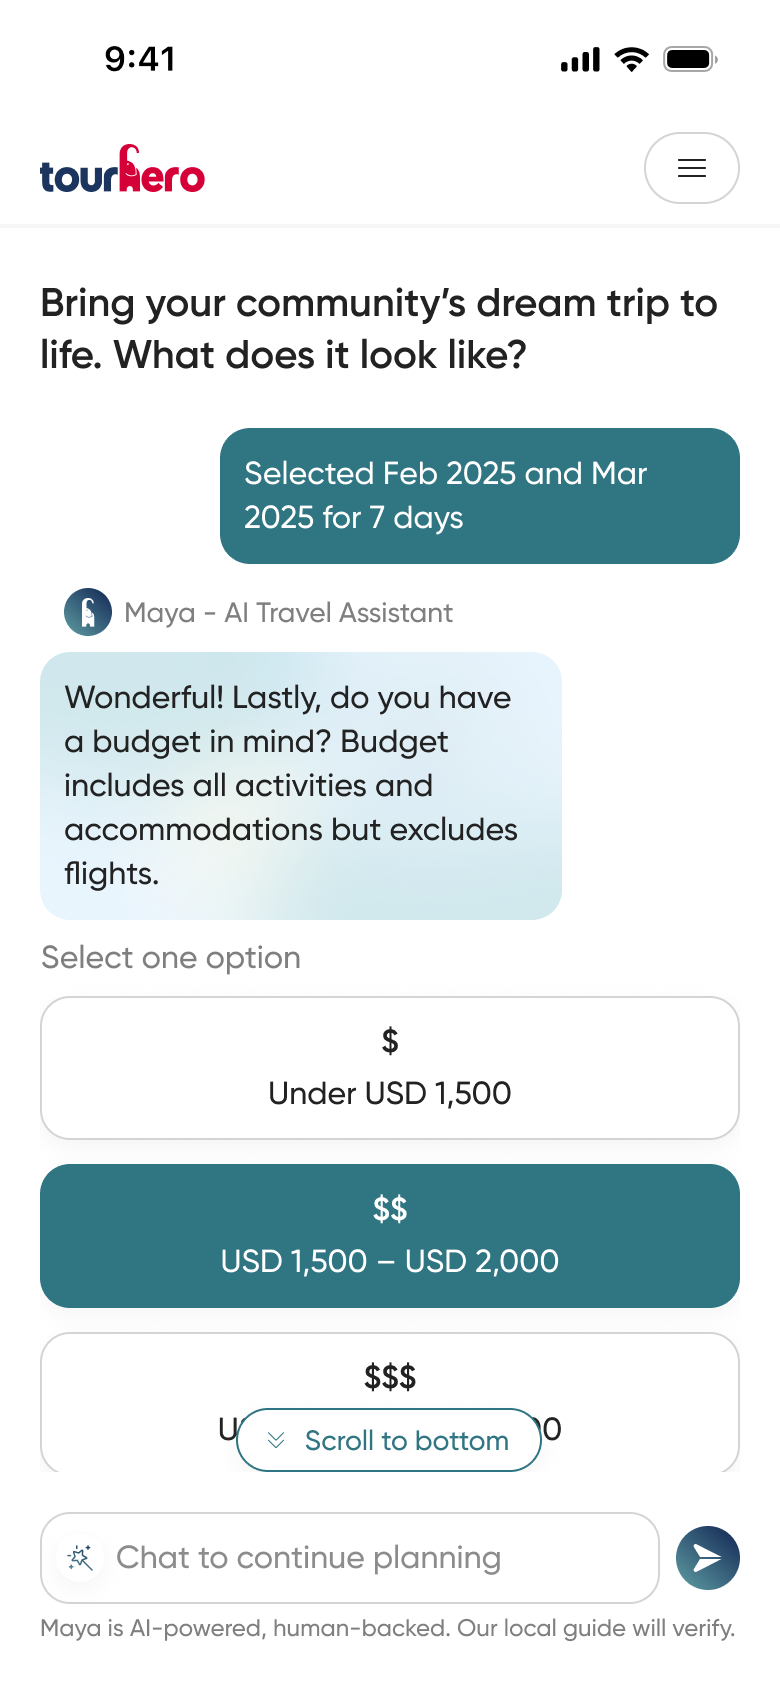Click the Scroll to bottom button
The image size is (780, 1692).
coord(389,1440)
